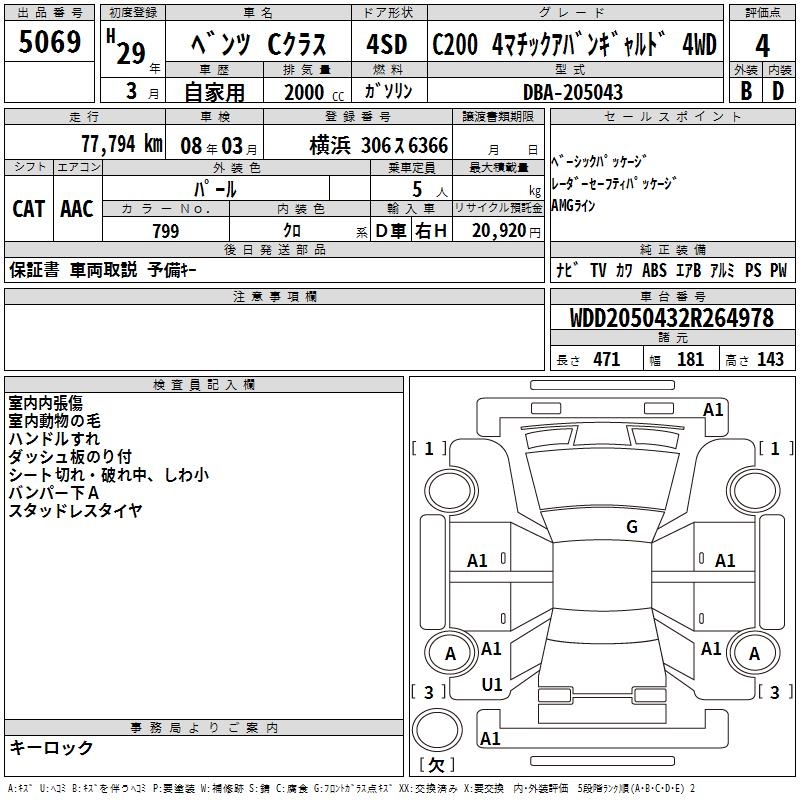The height and width of the screenshot is (800, 800).
Task: Click D車 import type cell
Action: point(391,231)
